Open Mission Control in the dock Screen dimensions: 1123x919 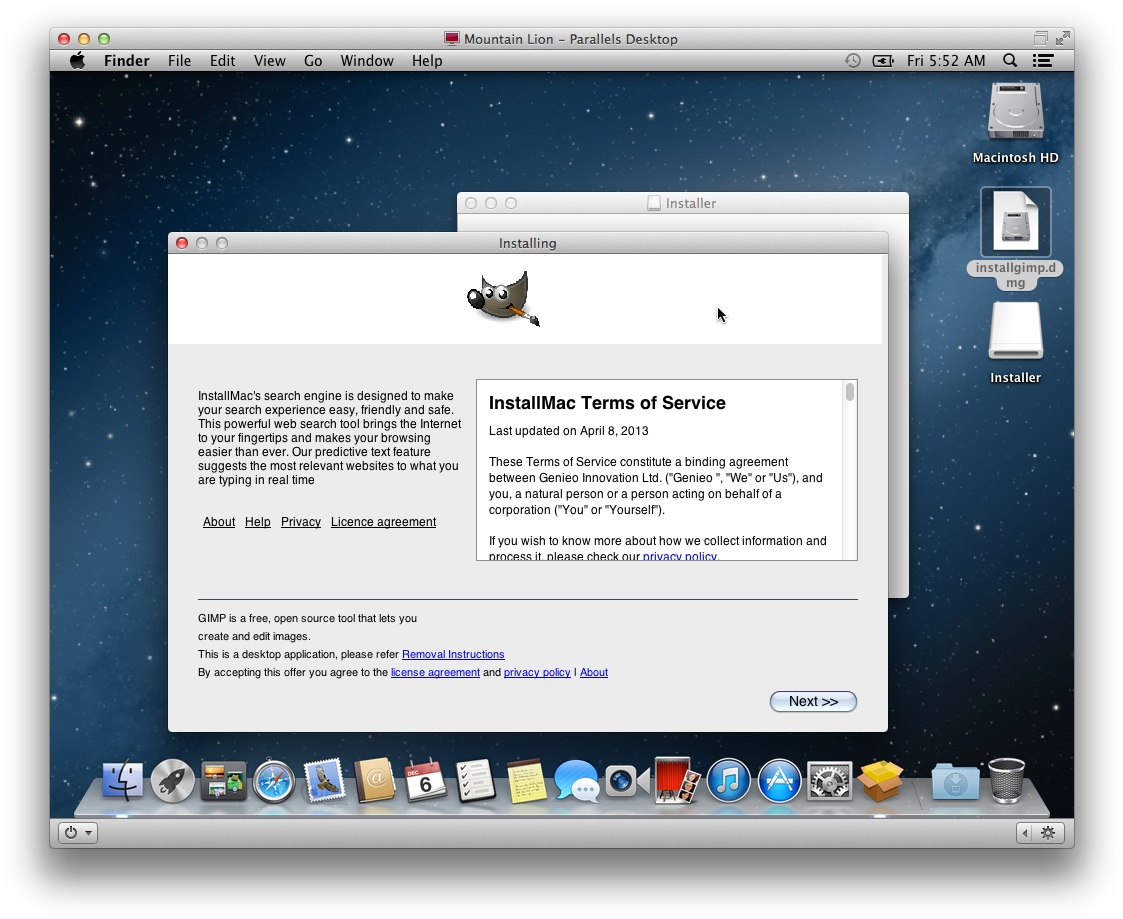click(x=223, y=780)
